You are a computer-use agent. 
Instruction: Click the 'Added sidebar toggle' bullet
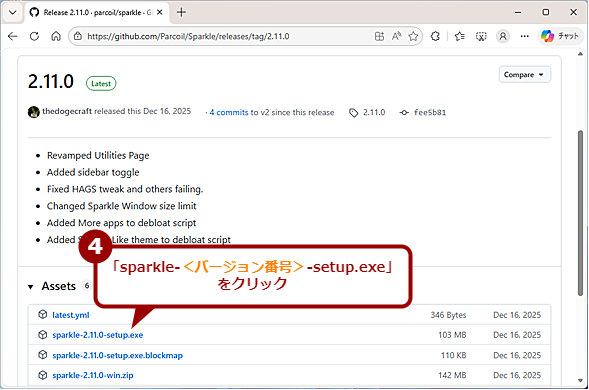[93, 172]
